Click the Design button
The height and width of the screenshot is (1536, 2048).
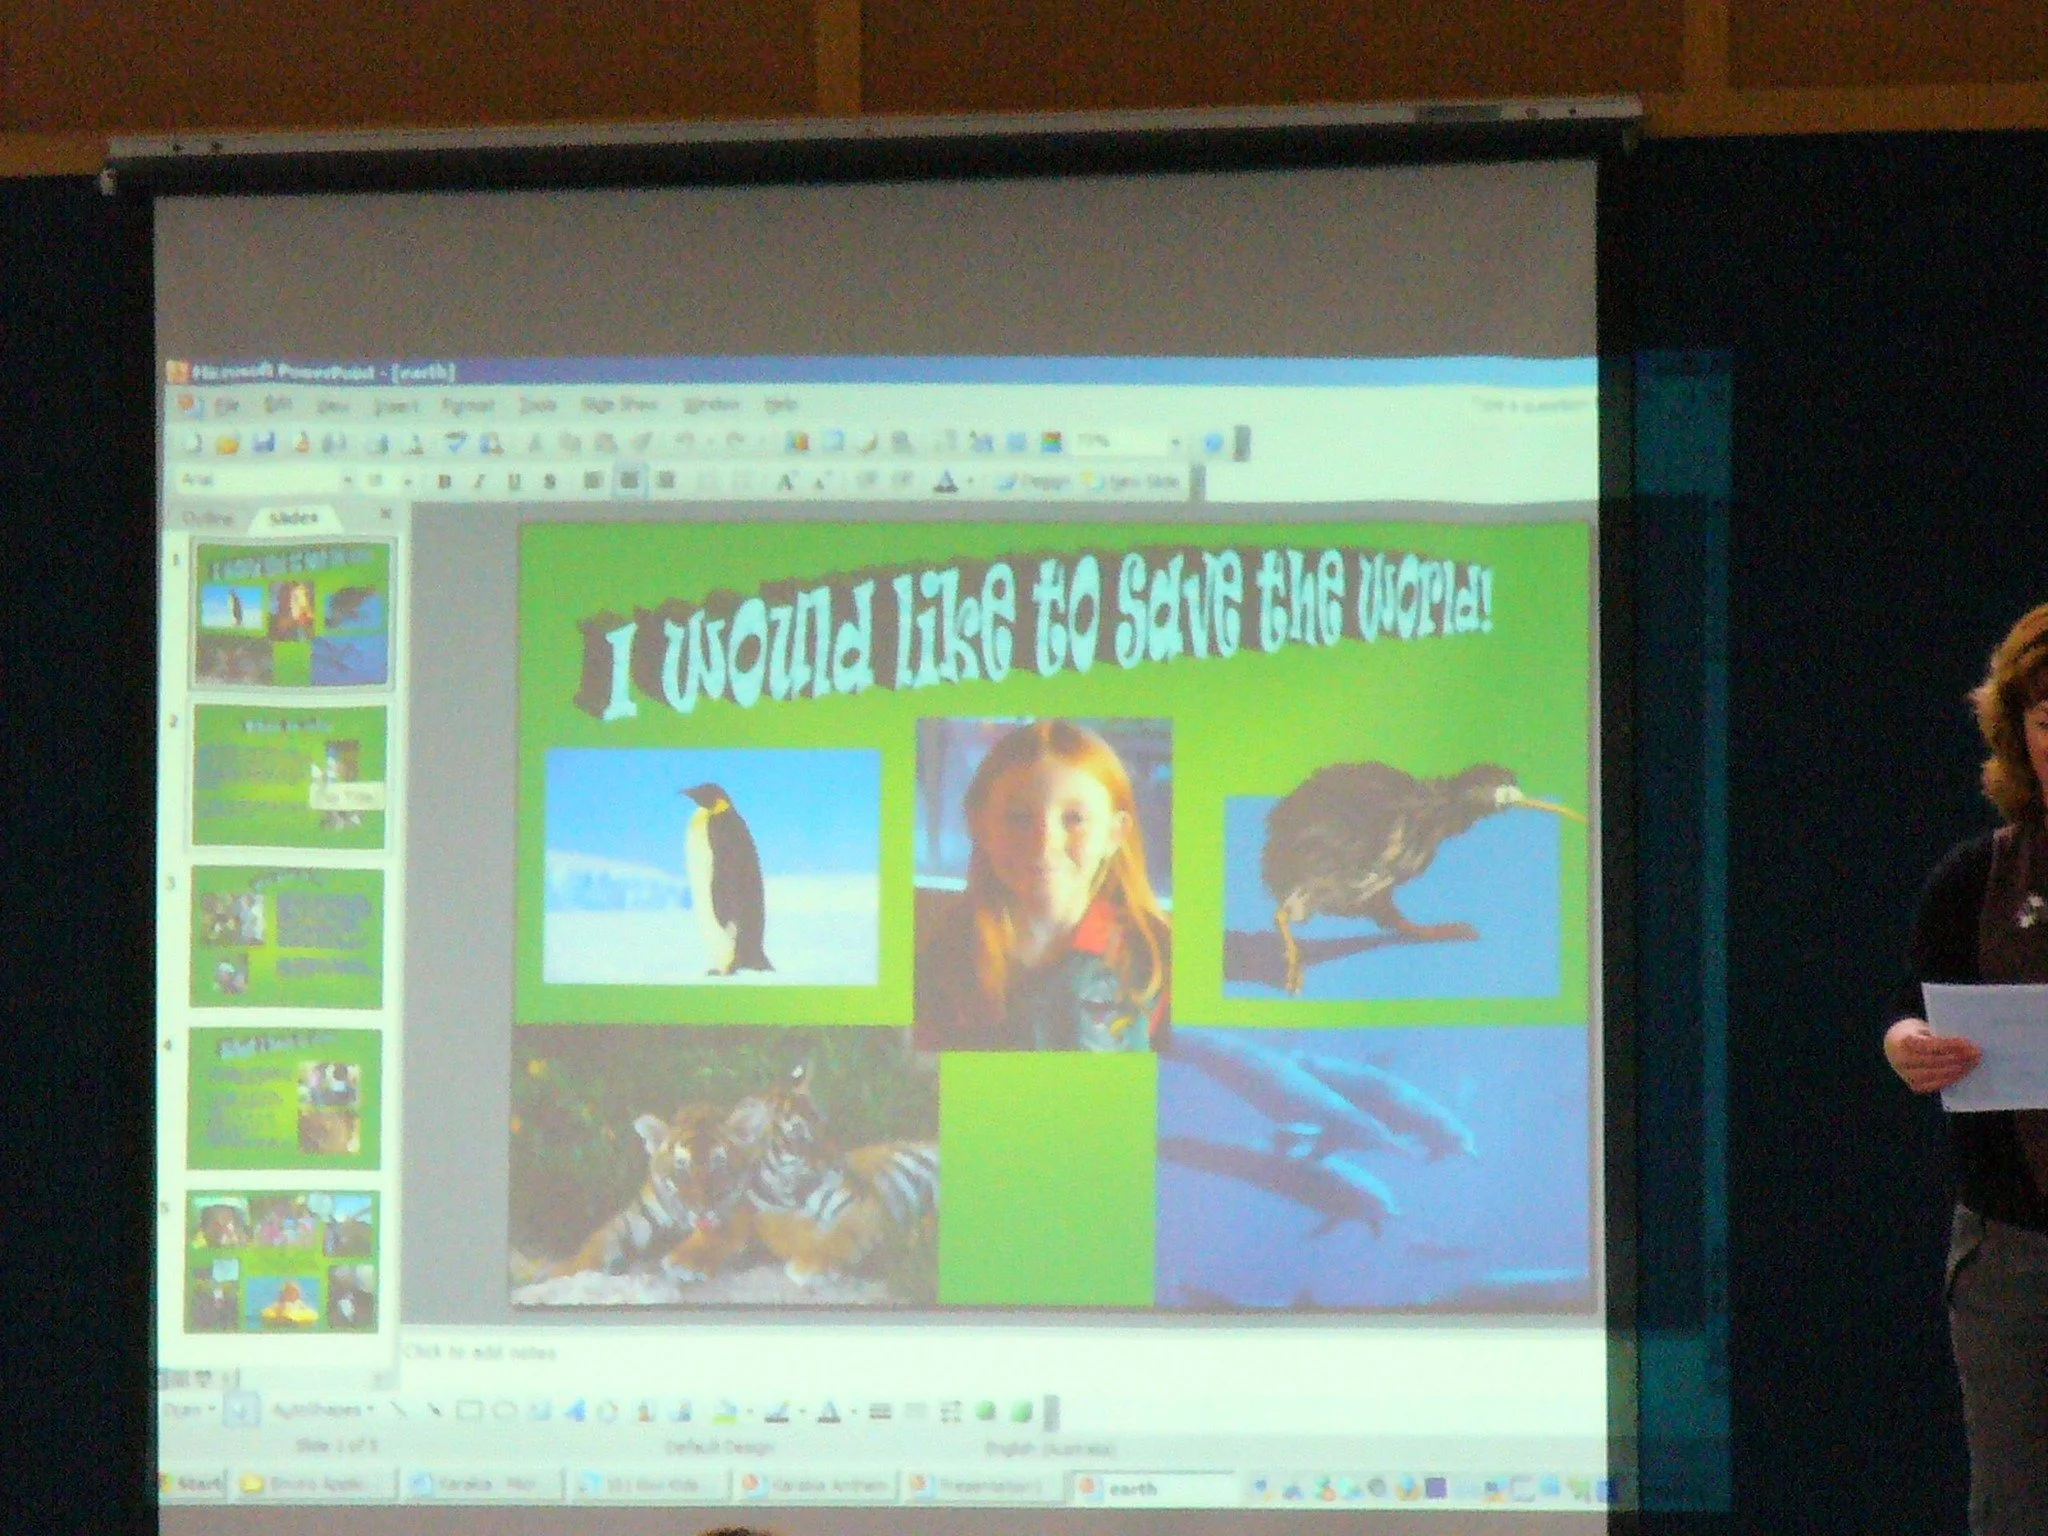1035,482
